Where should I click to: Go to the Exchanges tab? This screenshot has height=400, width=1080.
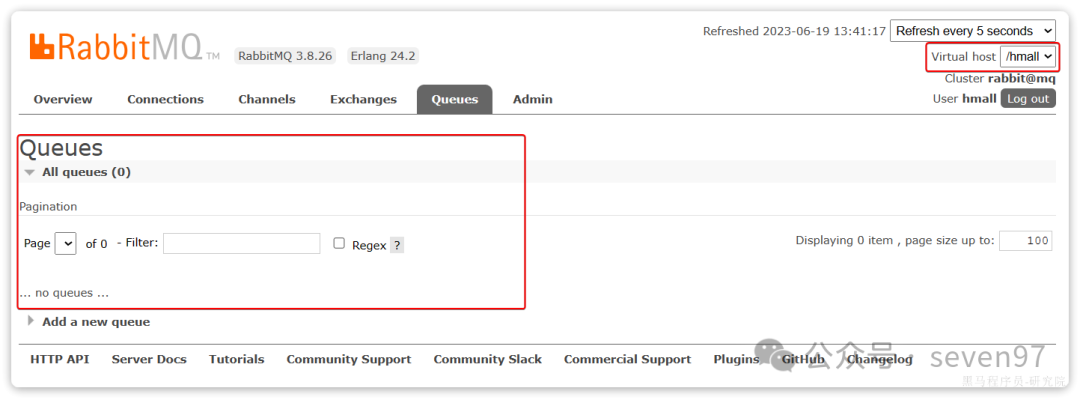coord(363,99)
